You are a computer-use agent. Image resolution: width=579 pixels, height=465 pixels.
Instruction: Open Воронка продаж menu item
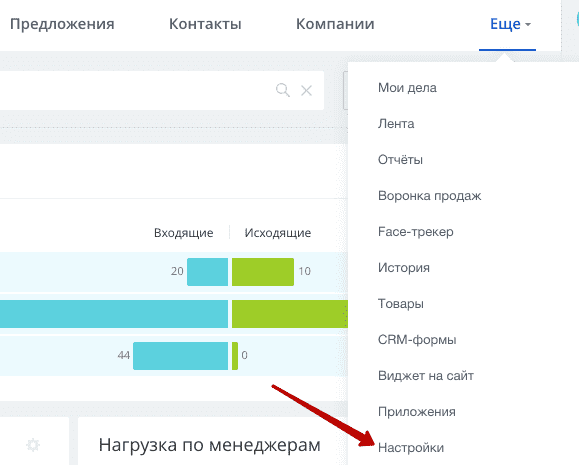pyautogui.click(x=429, y=196)
